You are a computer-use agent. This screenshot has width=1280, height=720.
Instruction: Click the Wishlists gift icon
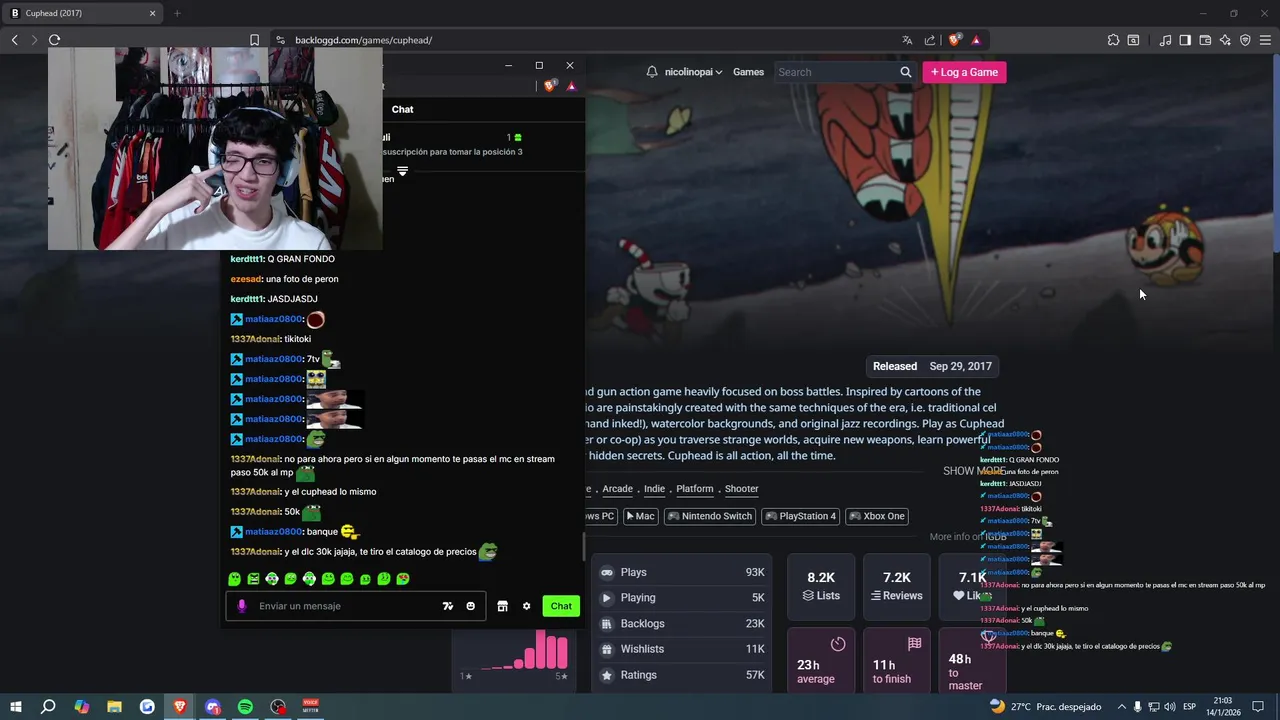(606, 649)
